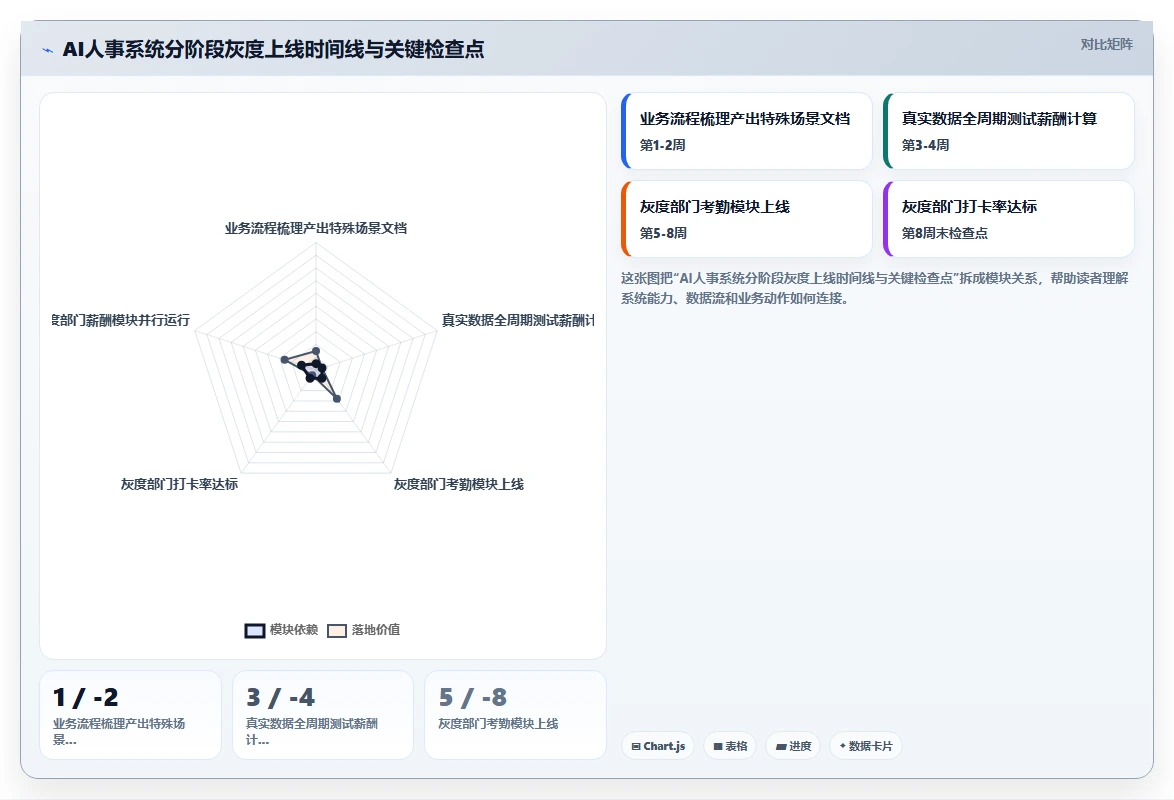This screenshot has height=800, width=1174.
Task: Open the 真实数据全周期测试薪酬计算 第3-4周 card
Action: [x=1009, y=131]
